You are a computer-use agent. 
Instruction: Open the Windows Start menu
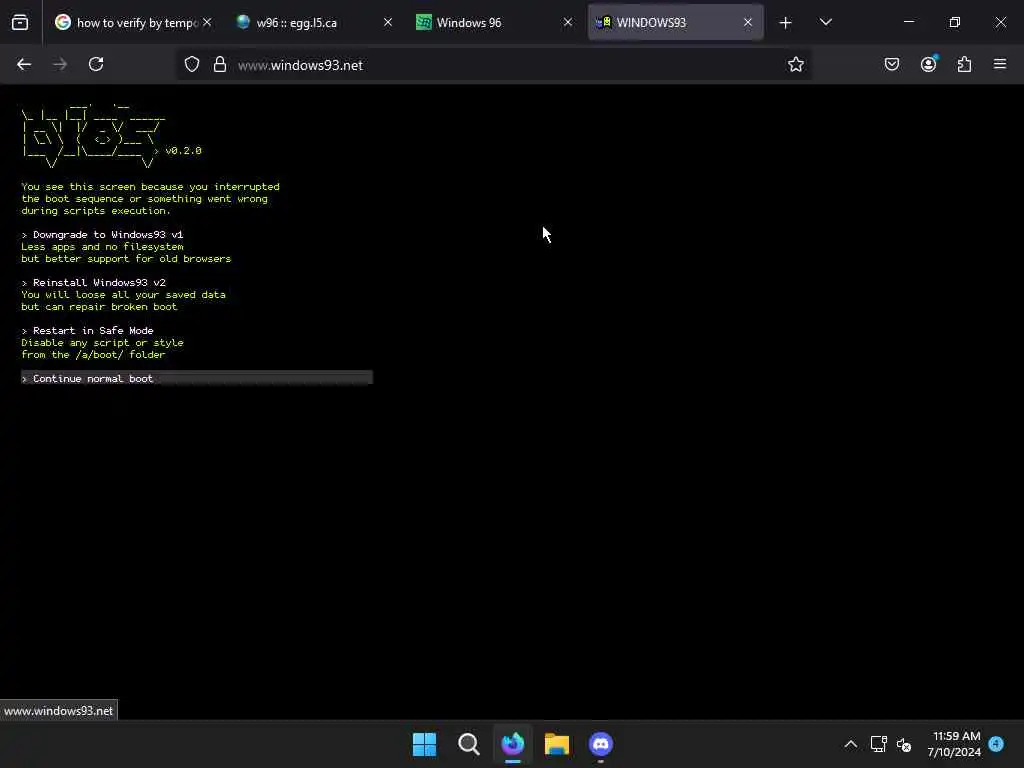click(x=424, y=744)
